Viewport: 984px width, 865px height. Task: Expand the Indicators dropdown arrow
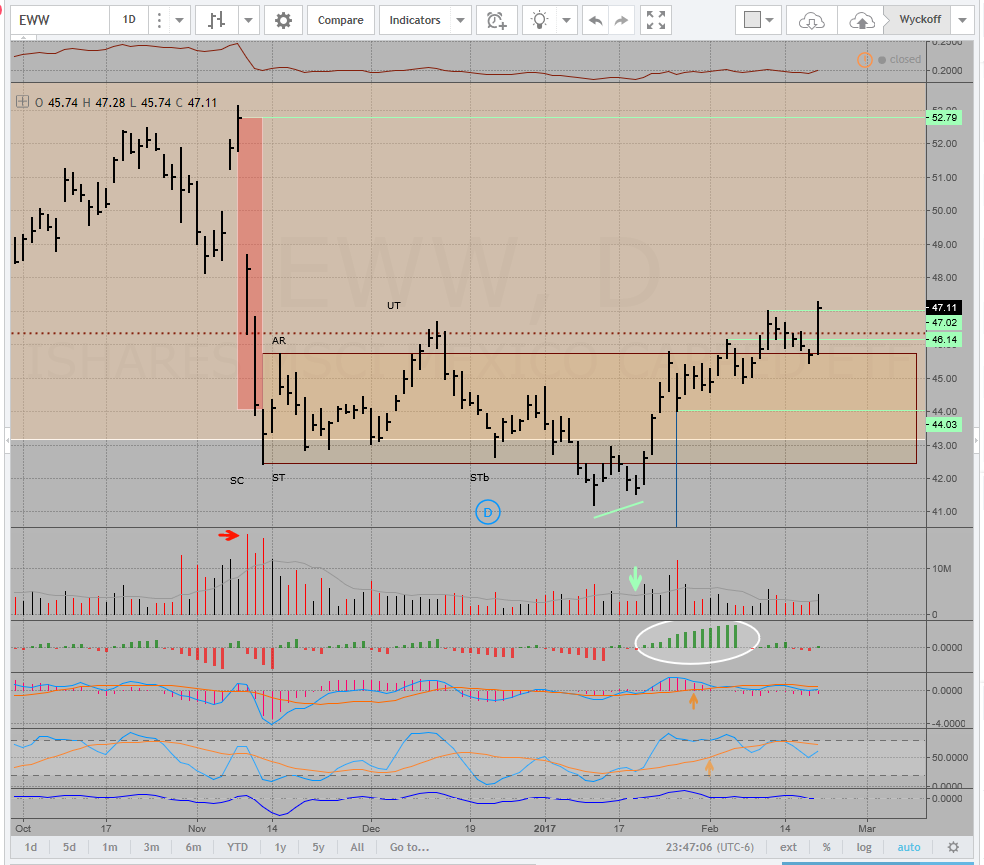tap(460, 20)
